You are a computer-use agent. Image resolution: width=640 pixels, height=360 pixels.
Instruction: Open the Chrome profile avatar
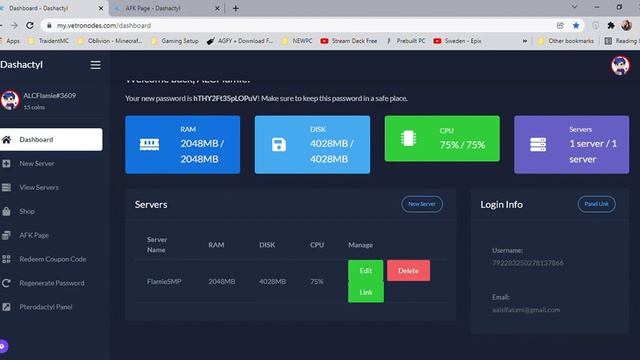click(627, 25)
